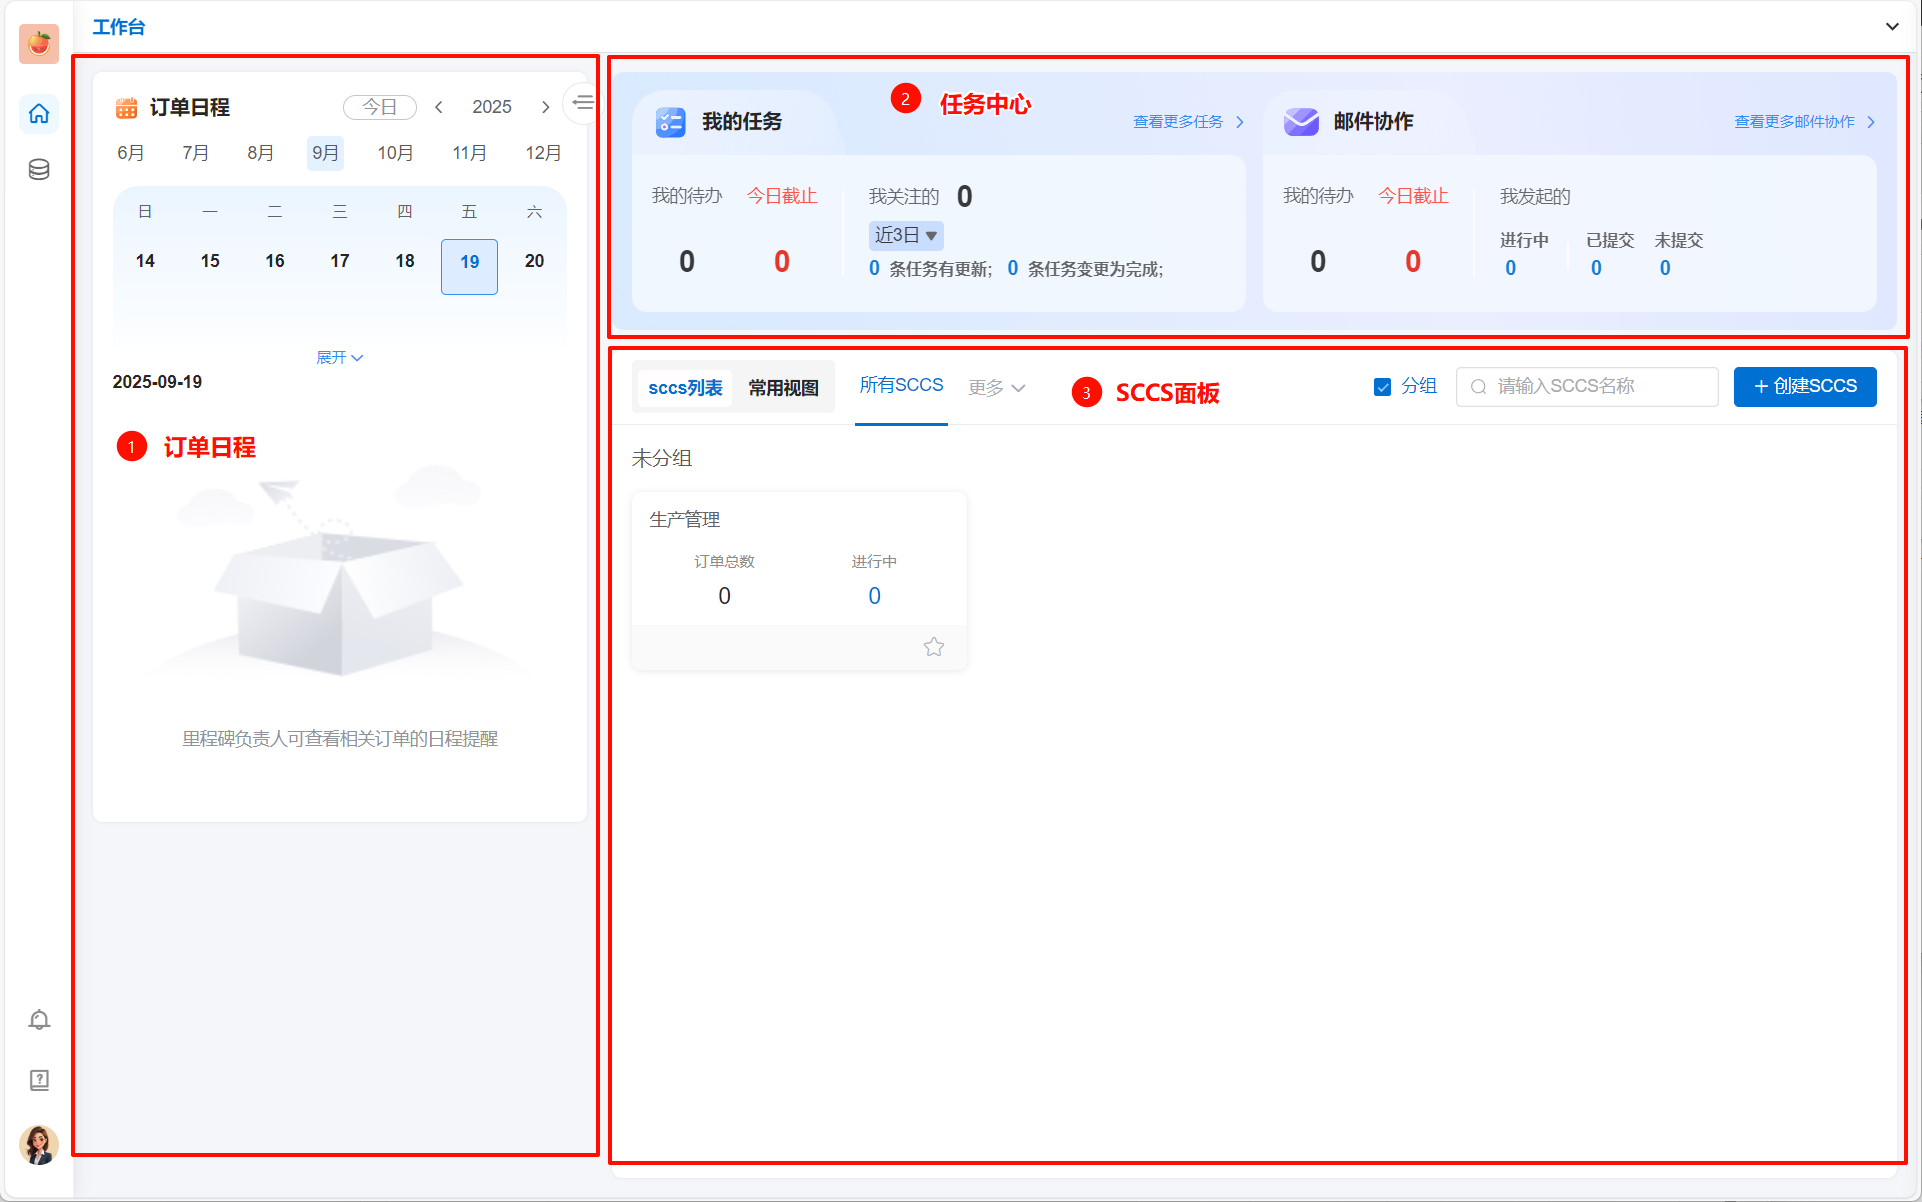Click the home icon in sidebar
Screen dimensions: 1922x1202
(39, 114)
